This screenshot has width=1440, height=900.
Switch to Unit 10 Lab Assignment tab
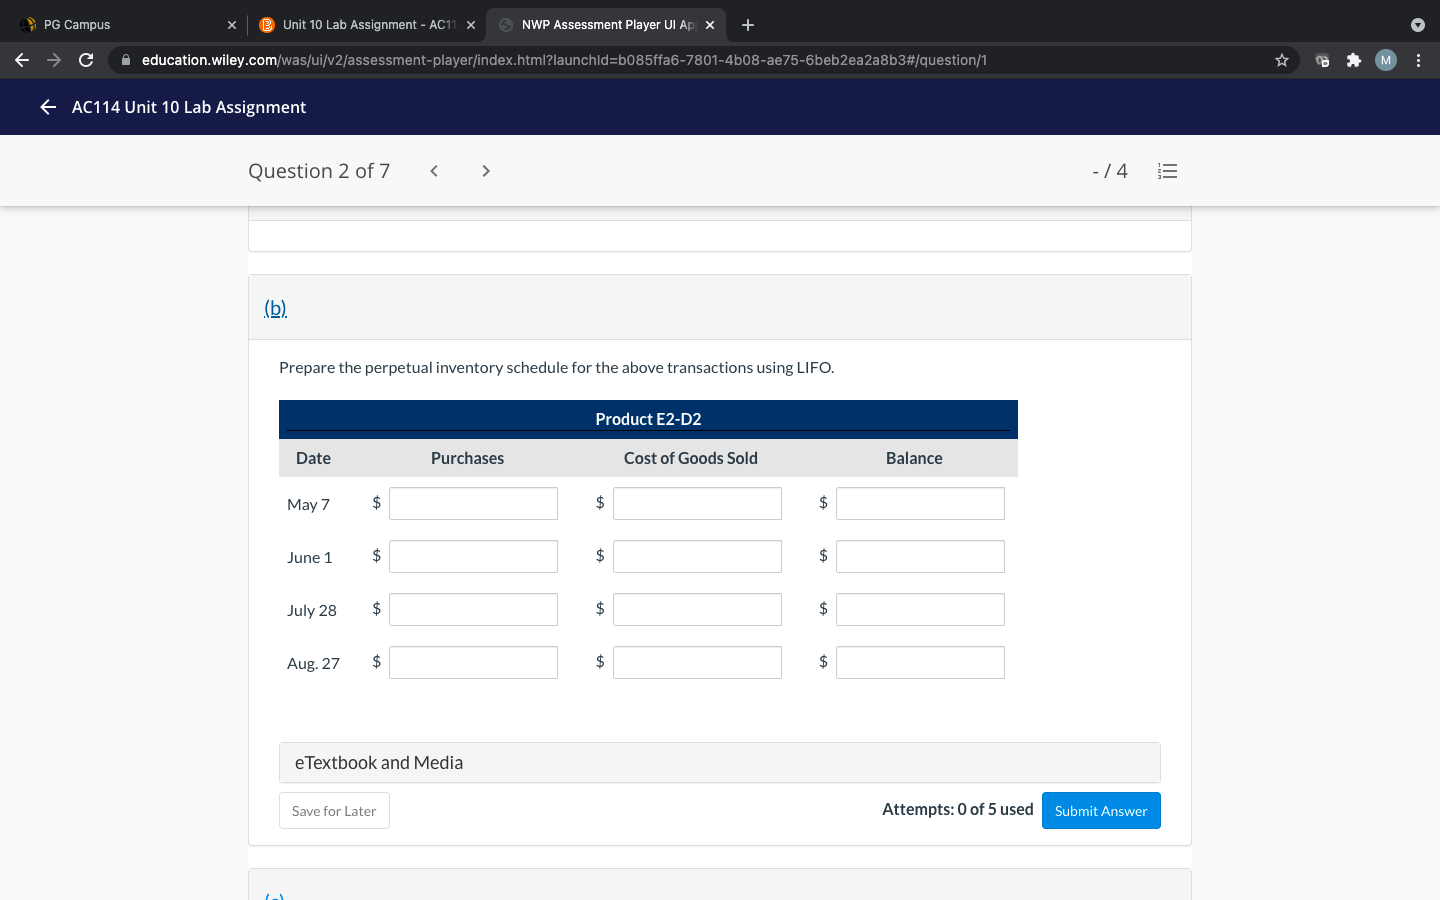coord(366,25)
